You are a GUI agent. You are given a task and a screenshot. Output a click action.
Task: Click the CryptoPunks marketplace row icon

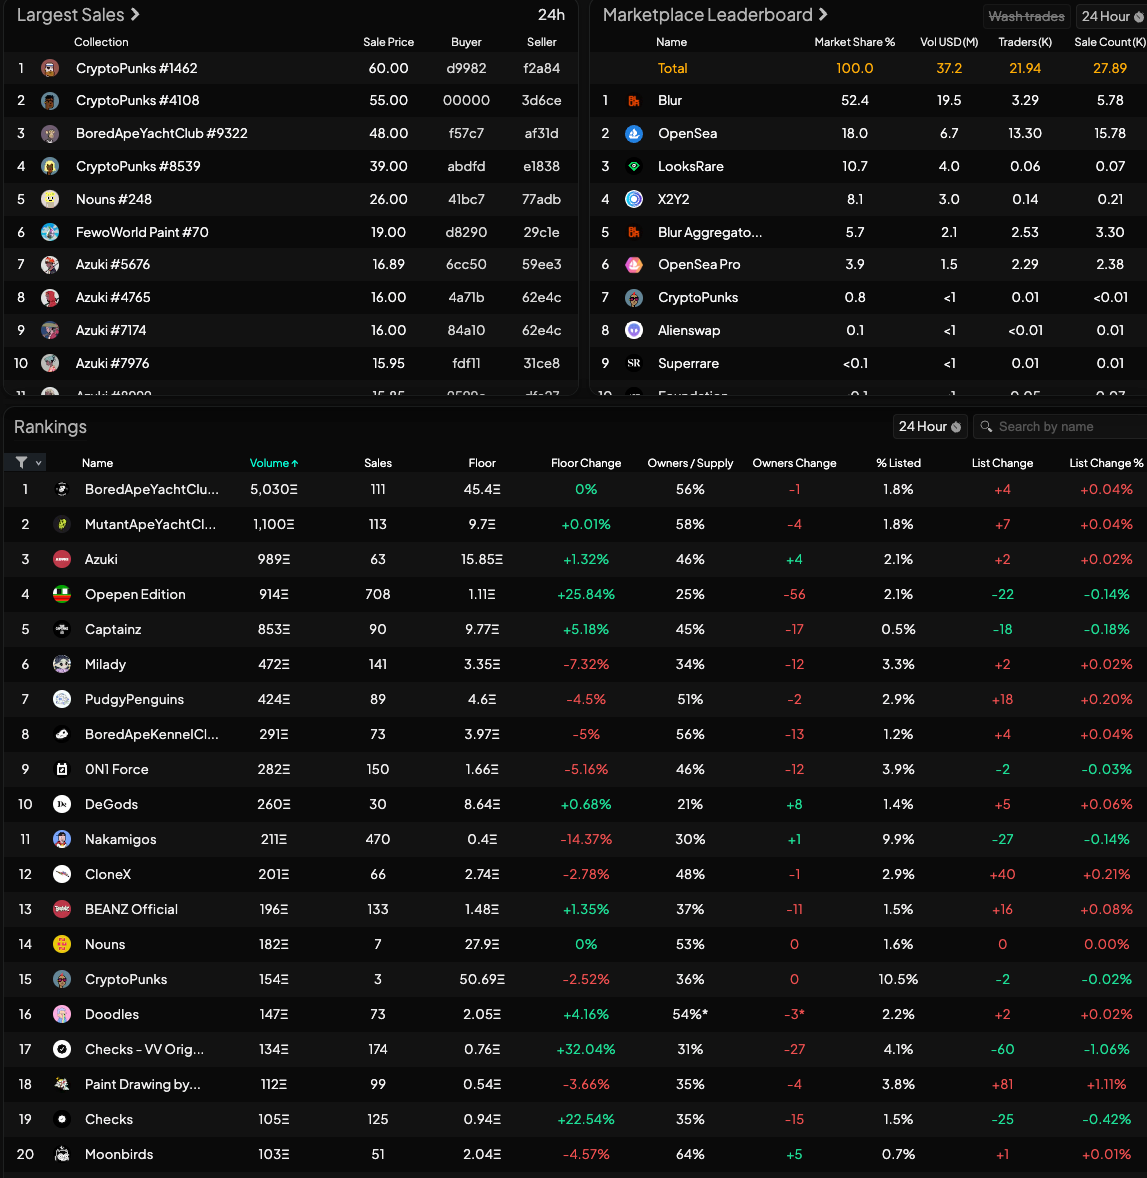pyautogui.click(x=634, y=298)
